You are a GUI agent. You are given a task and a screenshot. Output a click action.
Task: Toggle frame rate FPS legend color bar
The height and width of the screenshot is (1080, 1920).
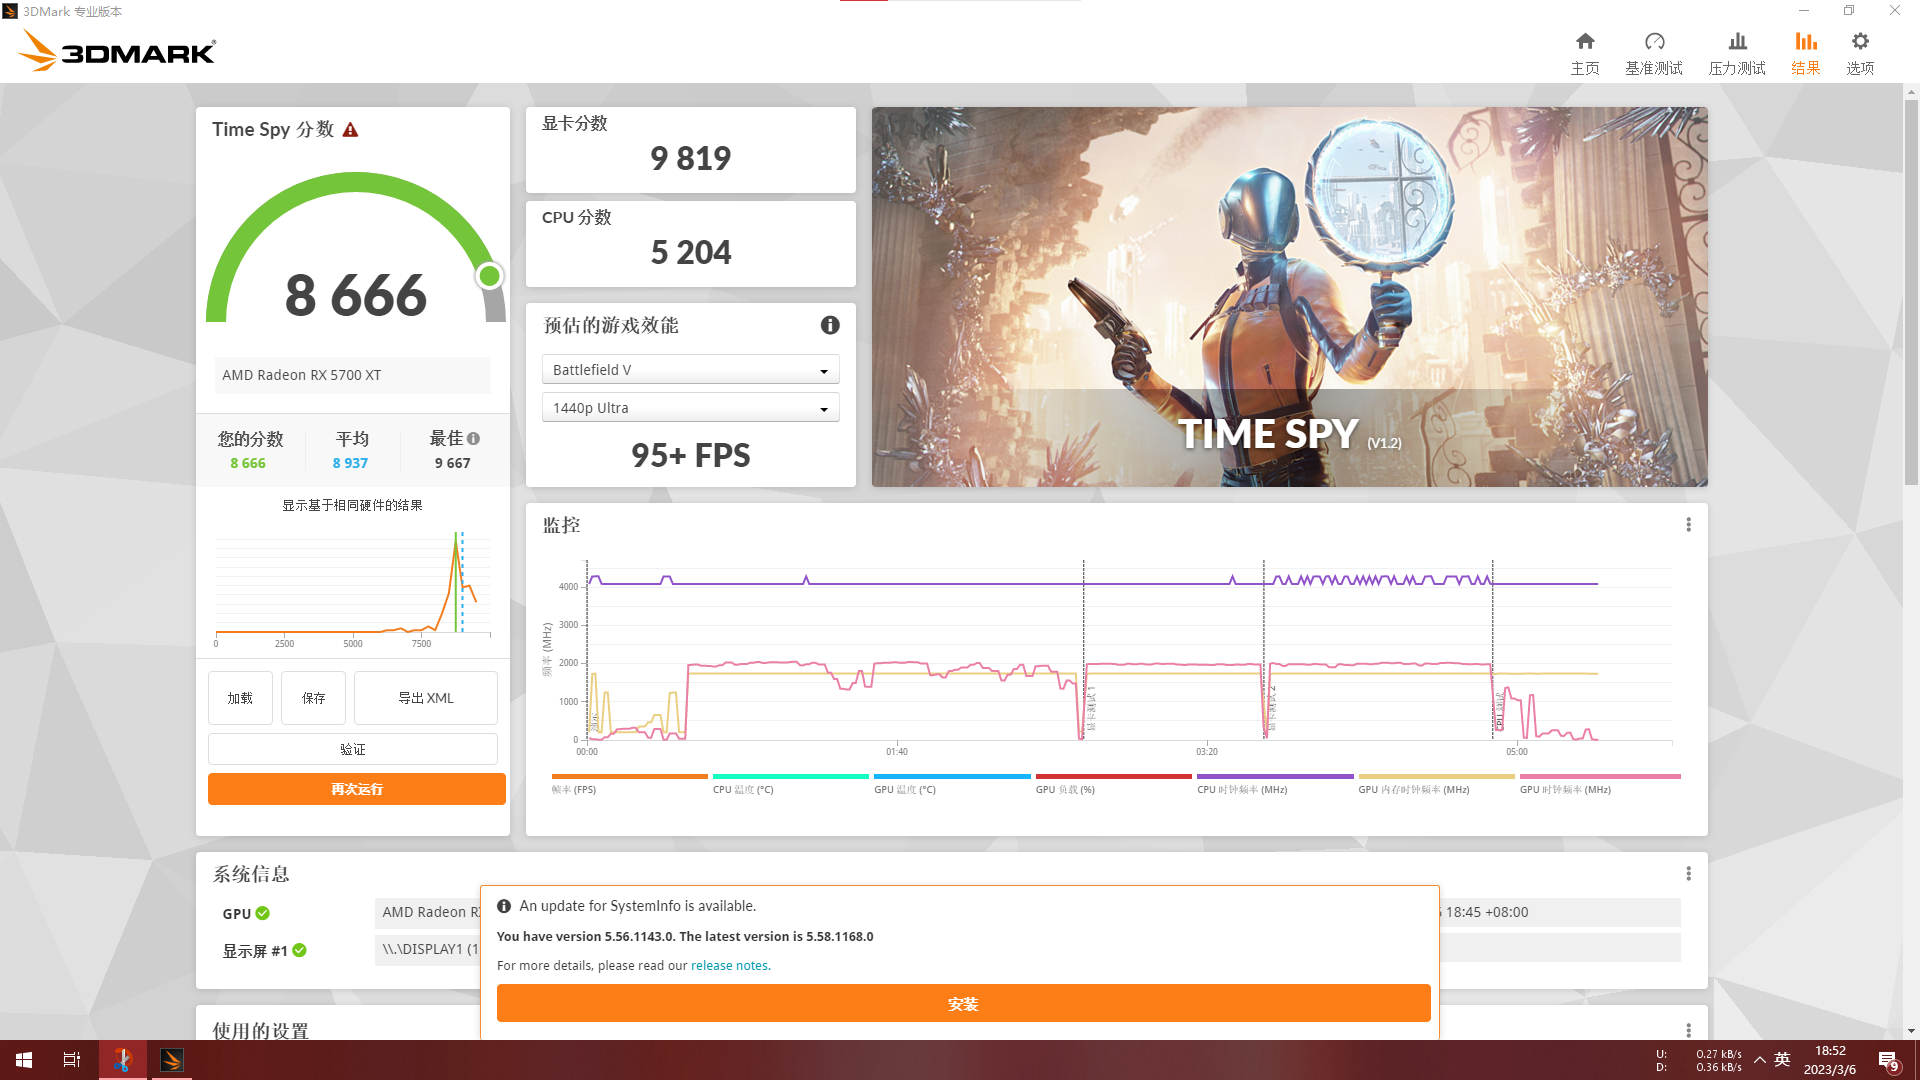pos(629,776)
